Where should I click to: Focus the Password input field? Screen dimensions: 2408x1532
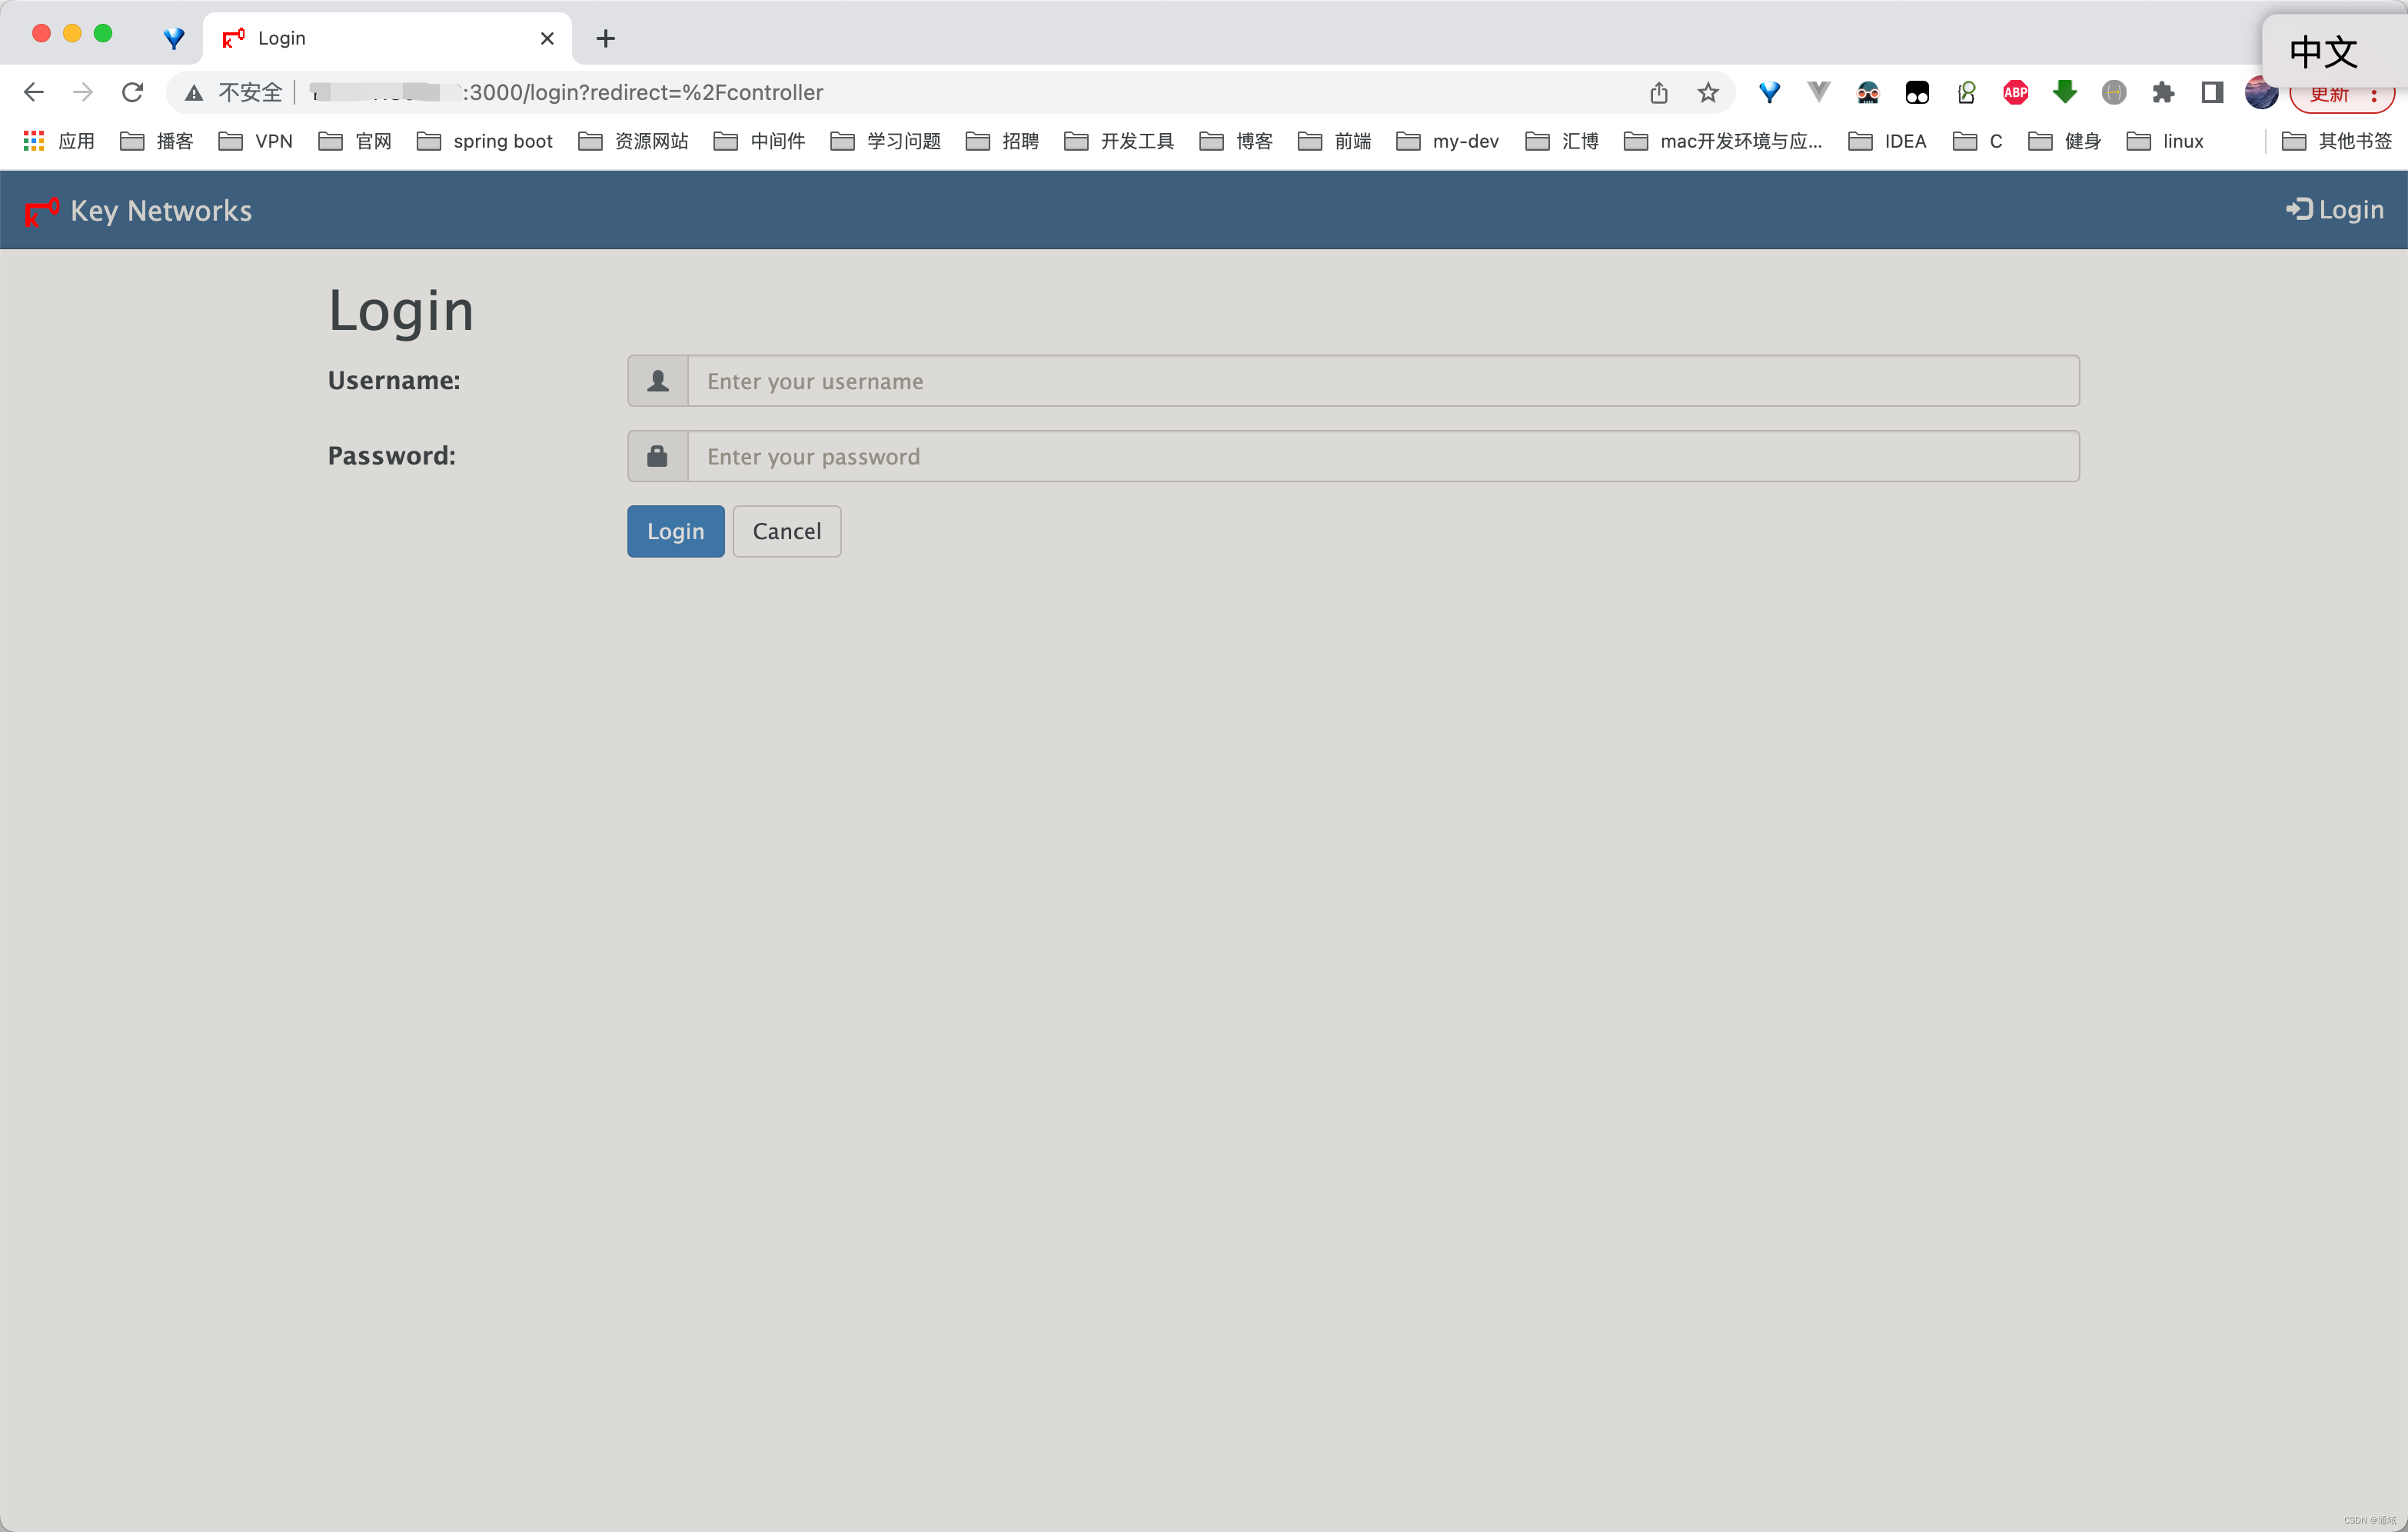pos(1382,456)
